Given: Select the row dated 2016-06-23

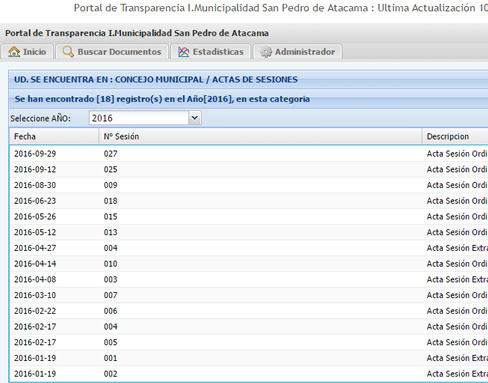Looking at the screenshot, I should coord(249,201).
